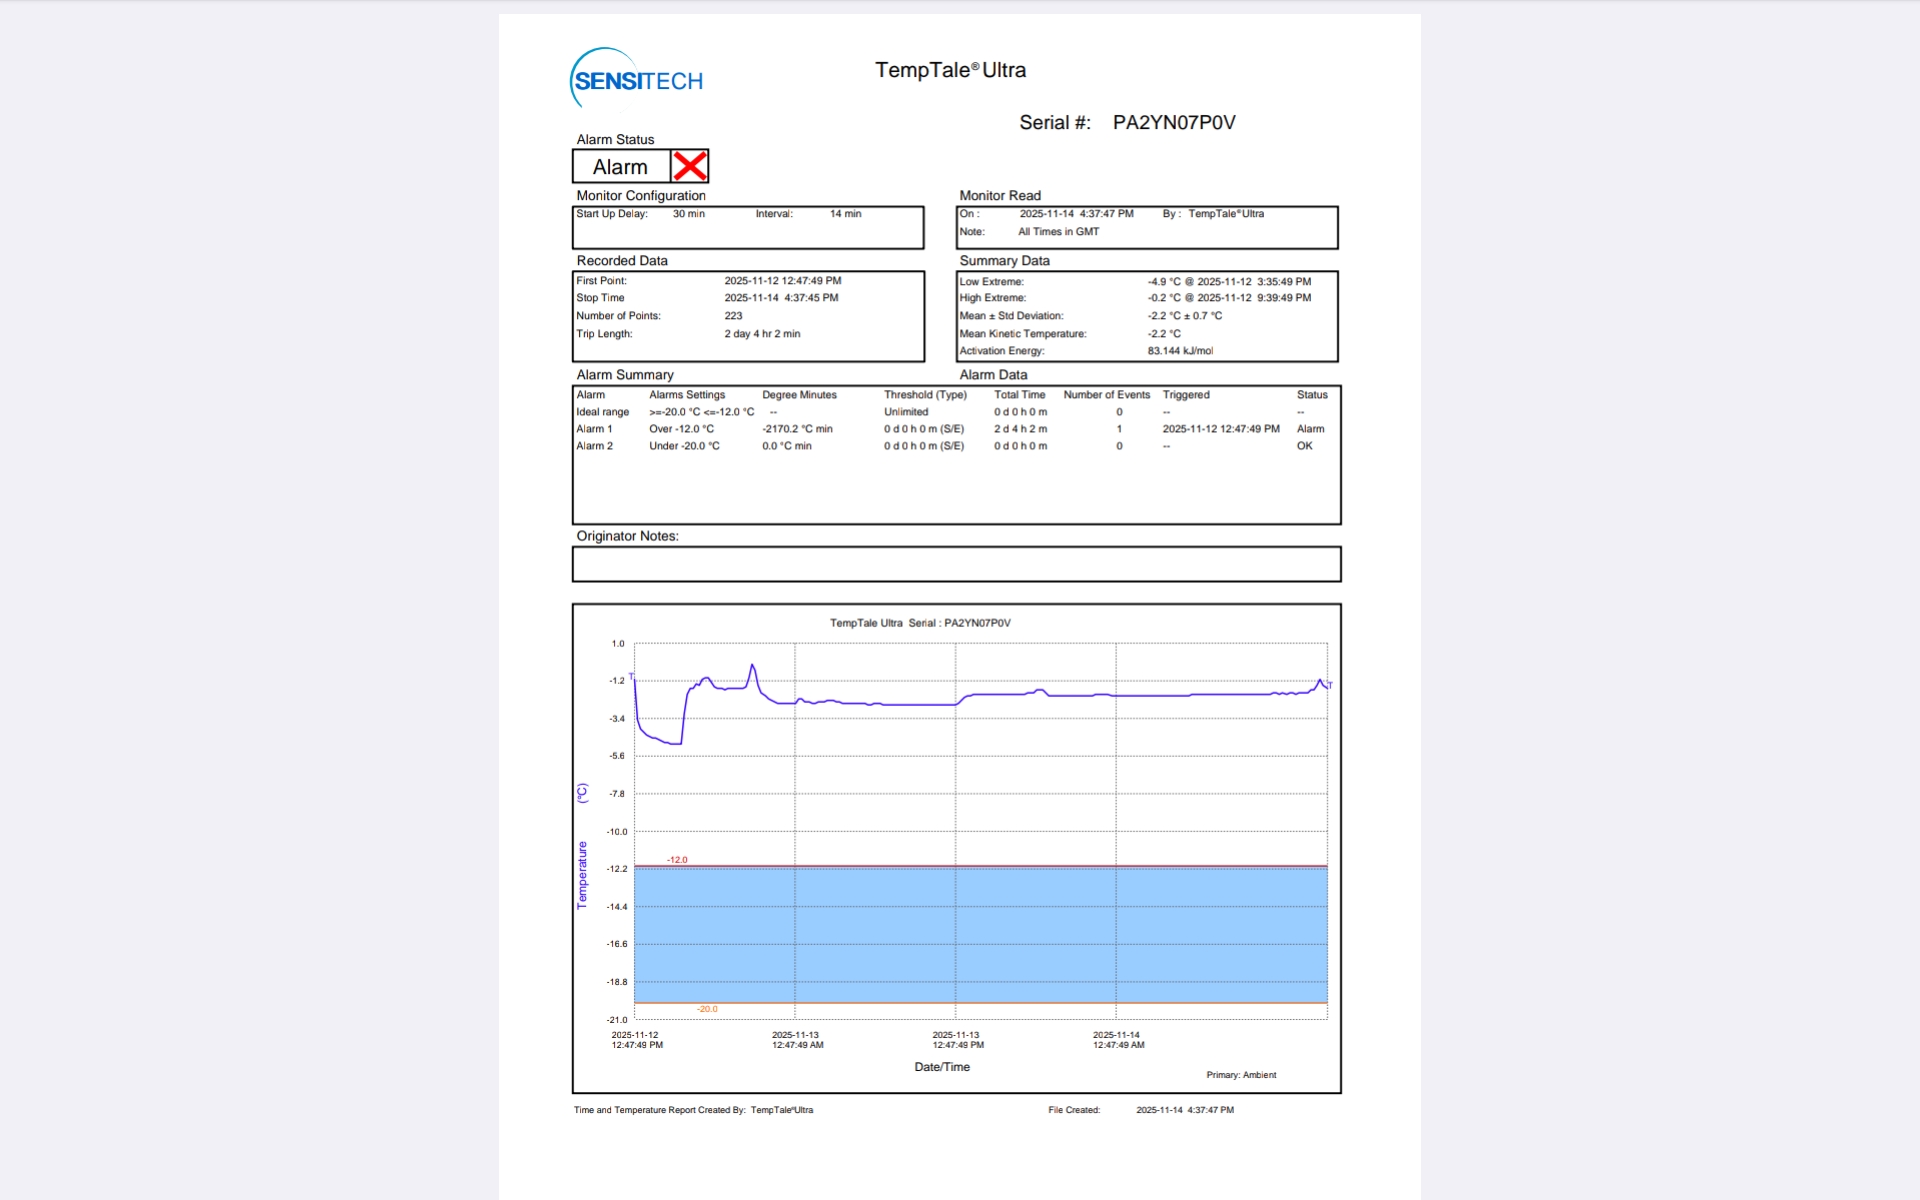
Task: Click the orange -20.0 threshold label
Action: (707, 1009)
